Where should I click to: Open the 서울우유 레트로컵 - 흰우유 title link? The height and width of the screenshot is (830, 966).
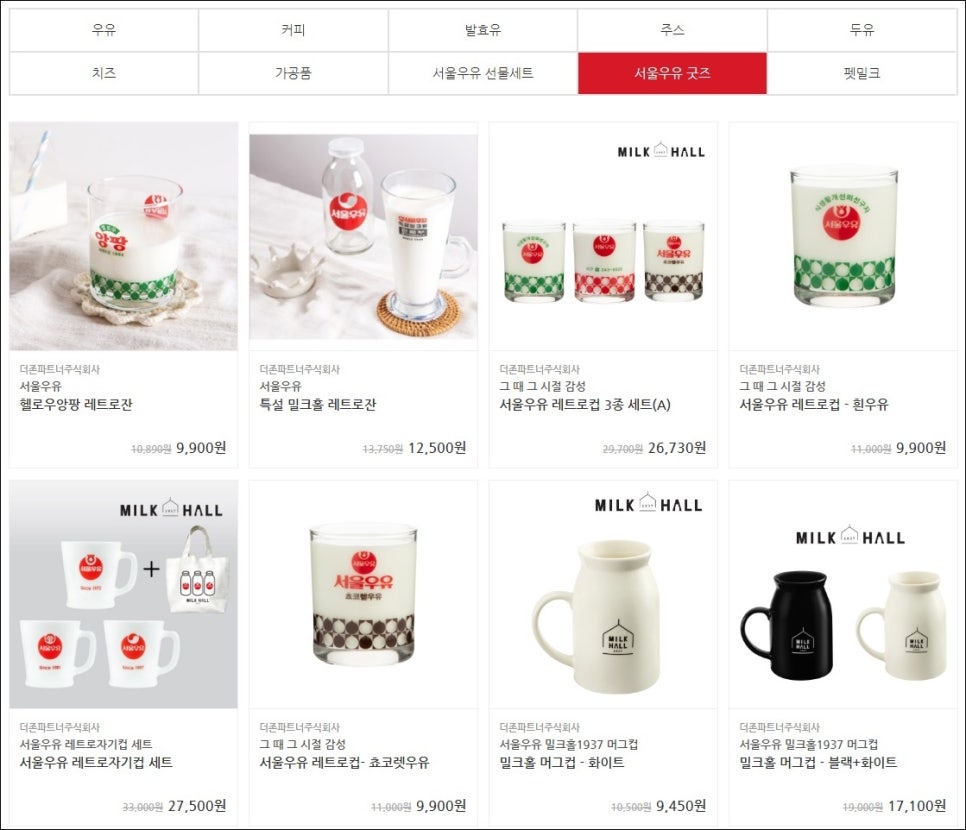click(814, 405)
